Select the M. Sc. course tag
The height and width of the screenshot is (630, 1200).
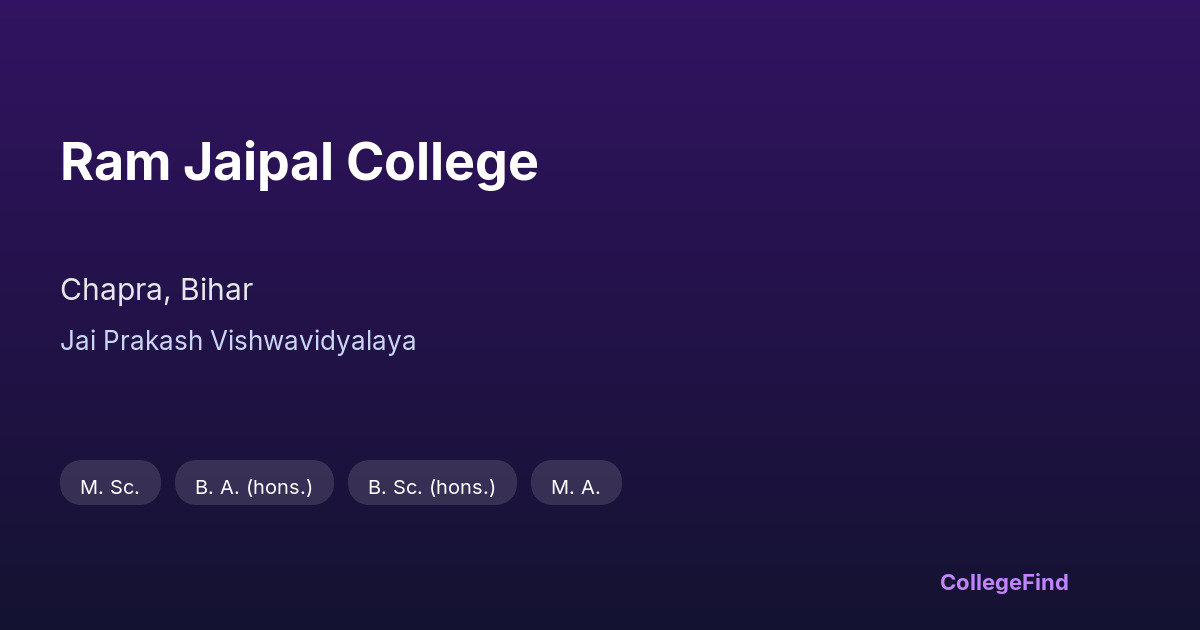pyautogui.click(x=110, y=487)
